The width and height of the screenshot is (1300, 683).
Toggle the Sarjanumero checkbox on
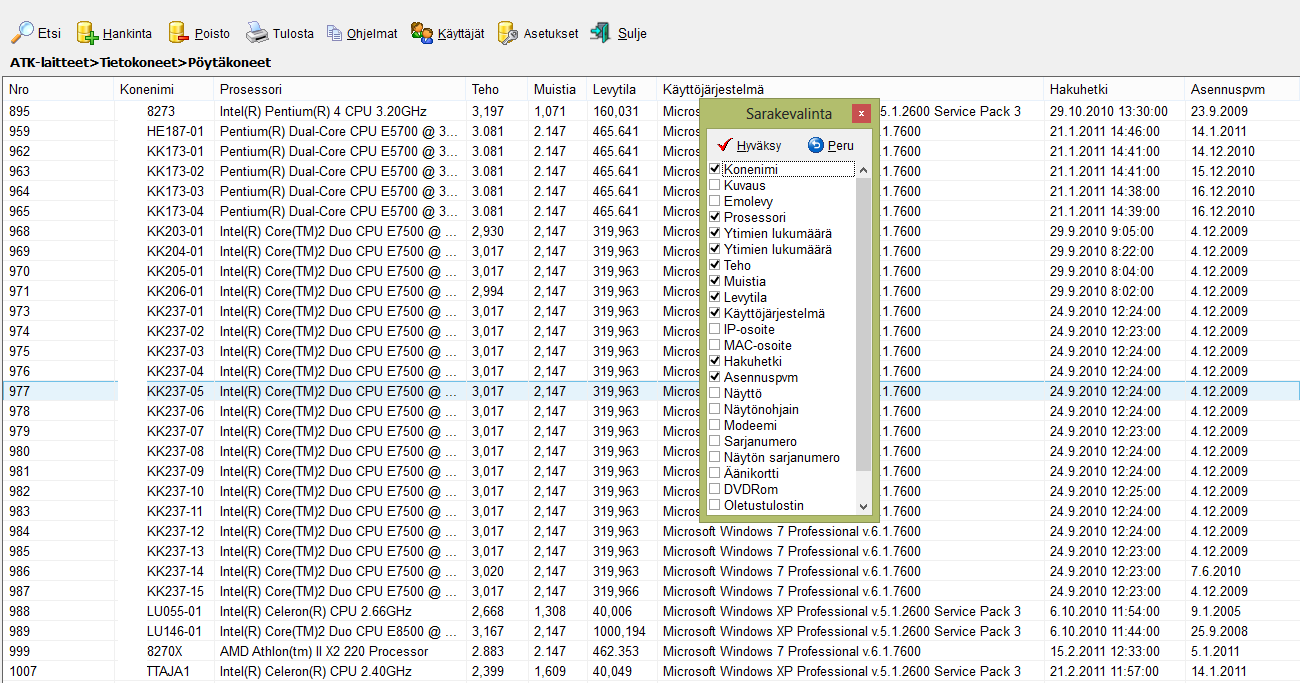[x=715, y=442]
